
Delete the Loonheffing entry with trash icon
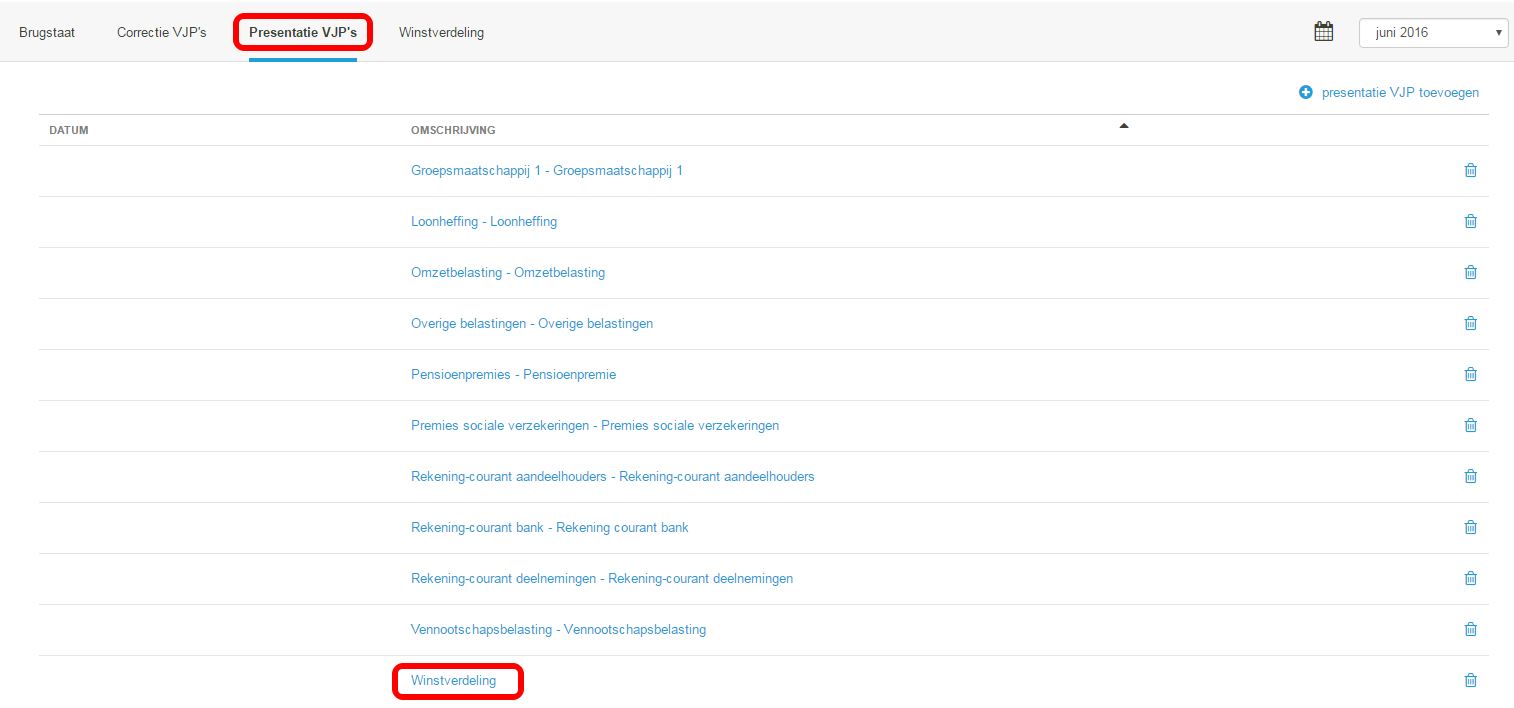[x=1470, y=221]
